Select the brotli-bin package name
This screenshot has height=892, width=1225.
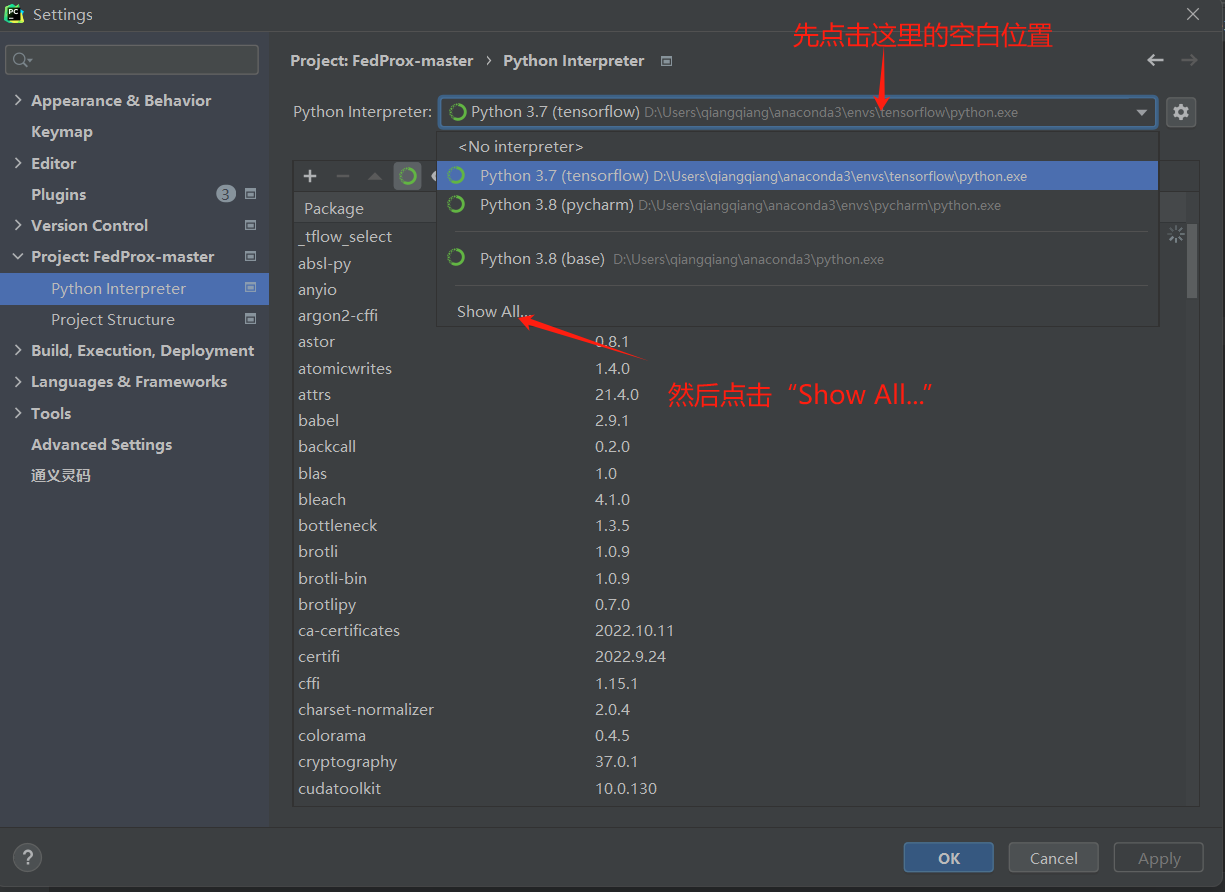point(332,578)
